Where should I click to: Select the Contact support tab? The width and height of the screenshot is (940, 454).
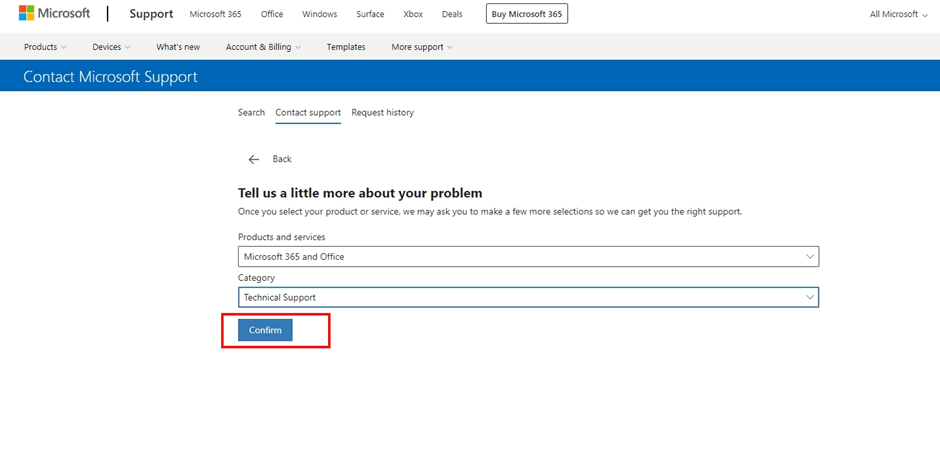pyautogui.click(x=308, y=112)
